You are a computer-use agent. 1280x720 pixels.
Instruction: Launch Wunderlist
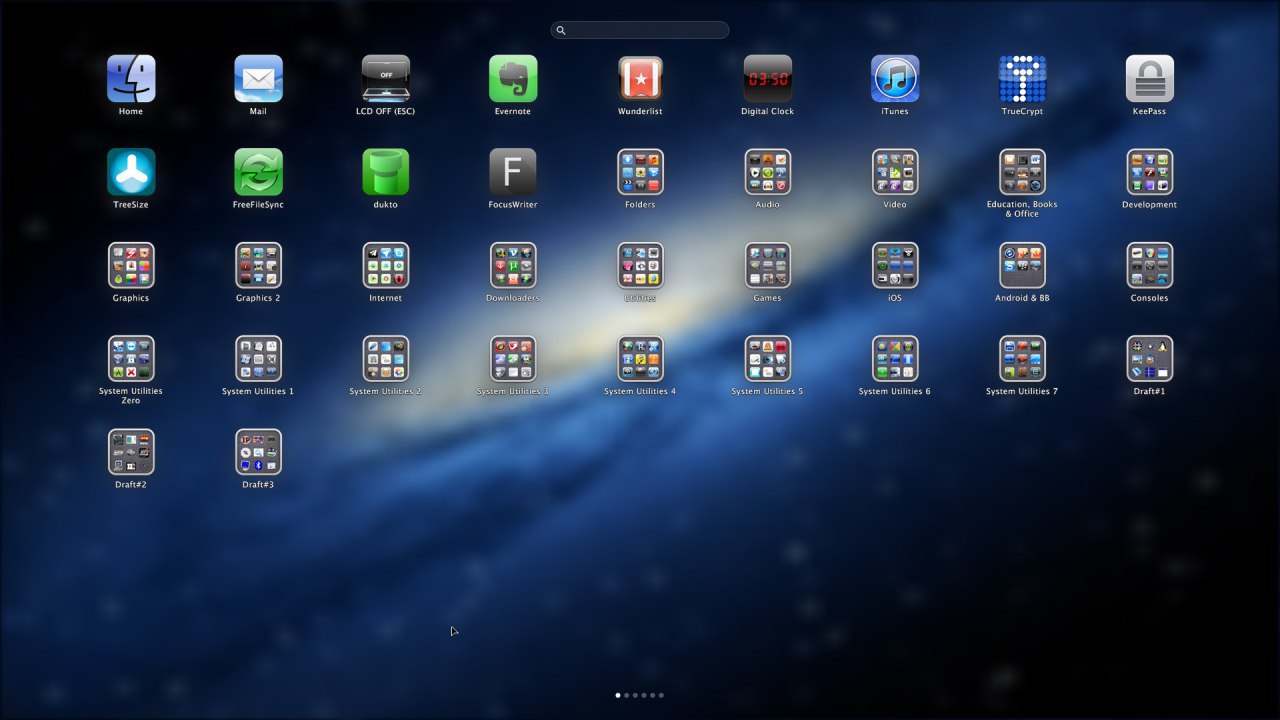click(640, 79)
